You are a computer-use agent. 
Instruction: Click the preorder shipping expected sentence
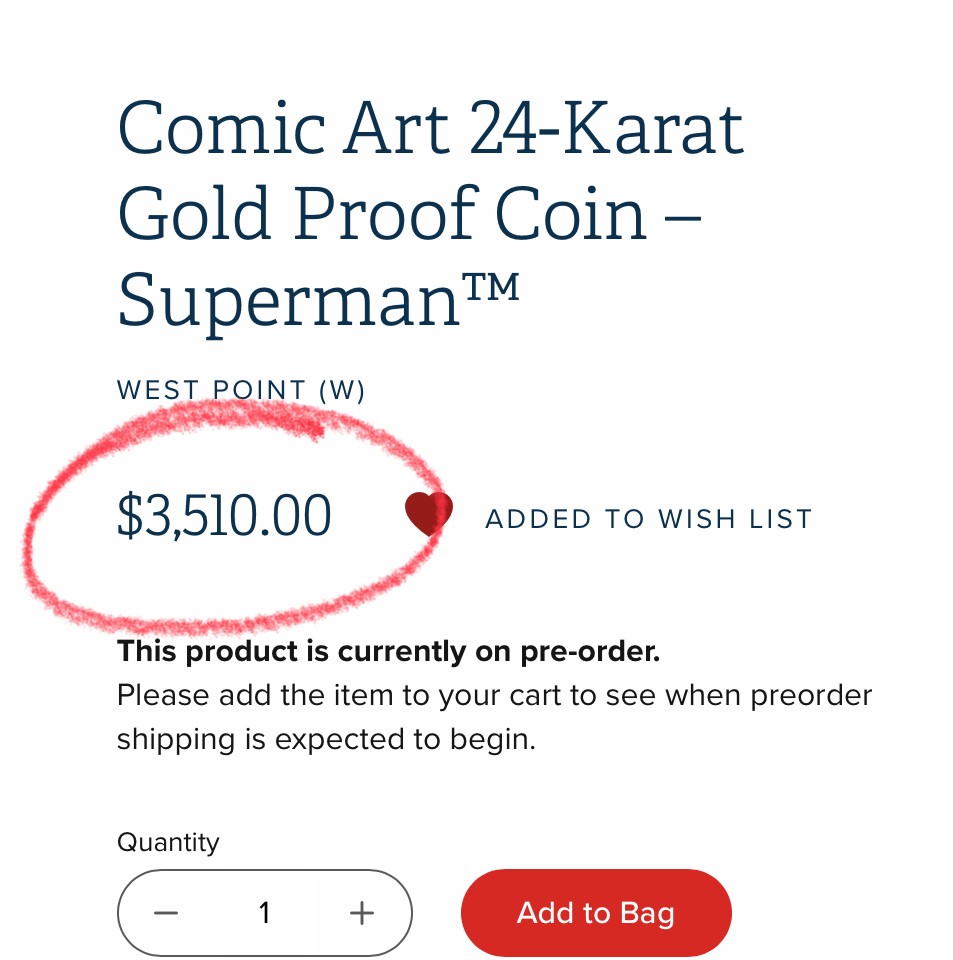[x=326, y=740]
